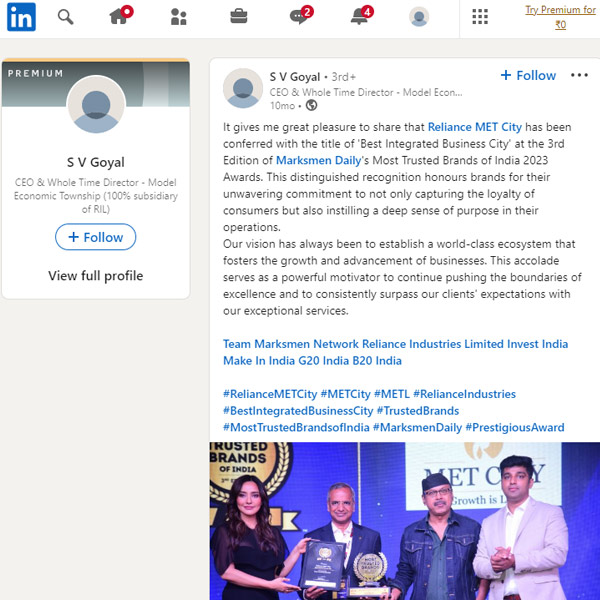Open the search magnifier icon
This screenshot has height=600, width=600.
pyautogui.click(x=65, y=17)
